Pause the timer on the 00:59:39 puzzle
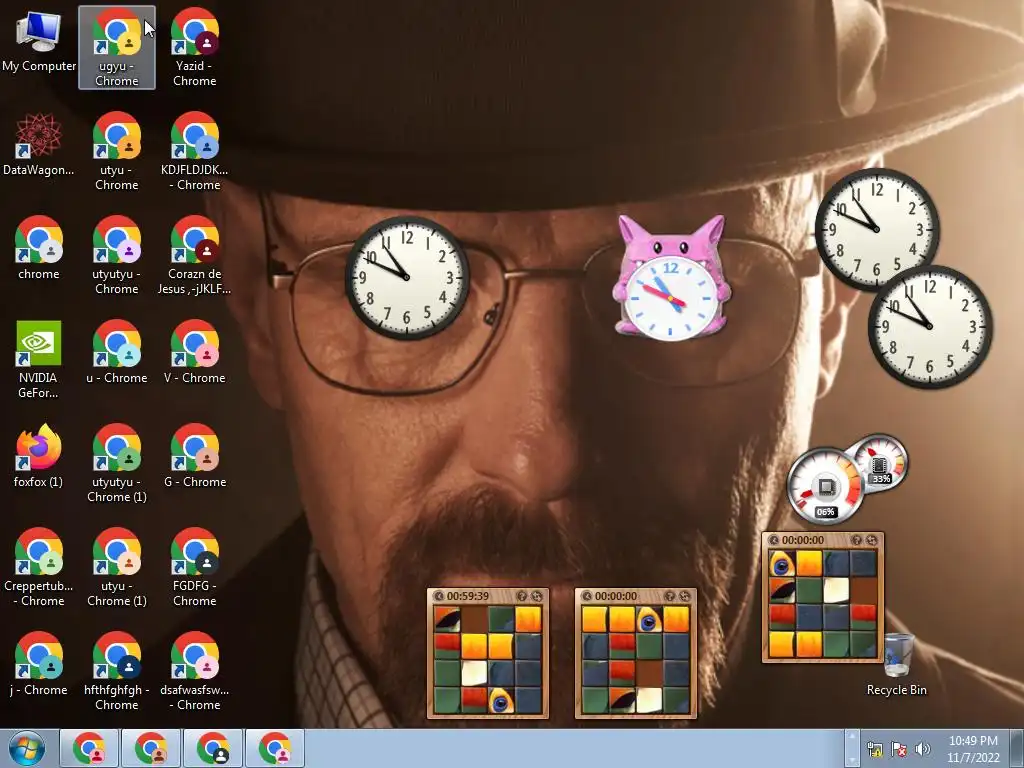Screen dimensions: 1024x768 tap(439, 596)
